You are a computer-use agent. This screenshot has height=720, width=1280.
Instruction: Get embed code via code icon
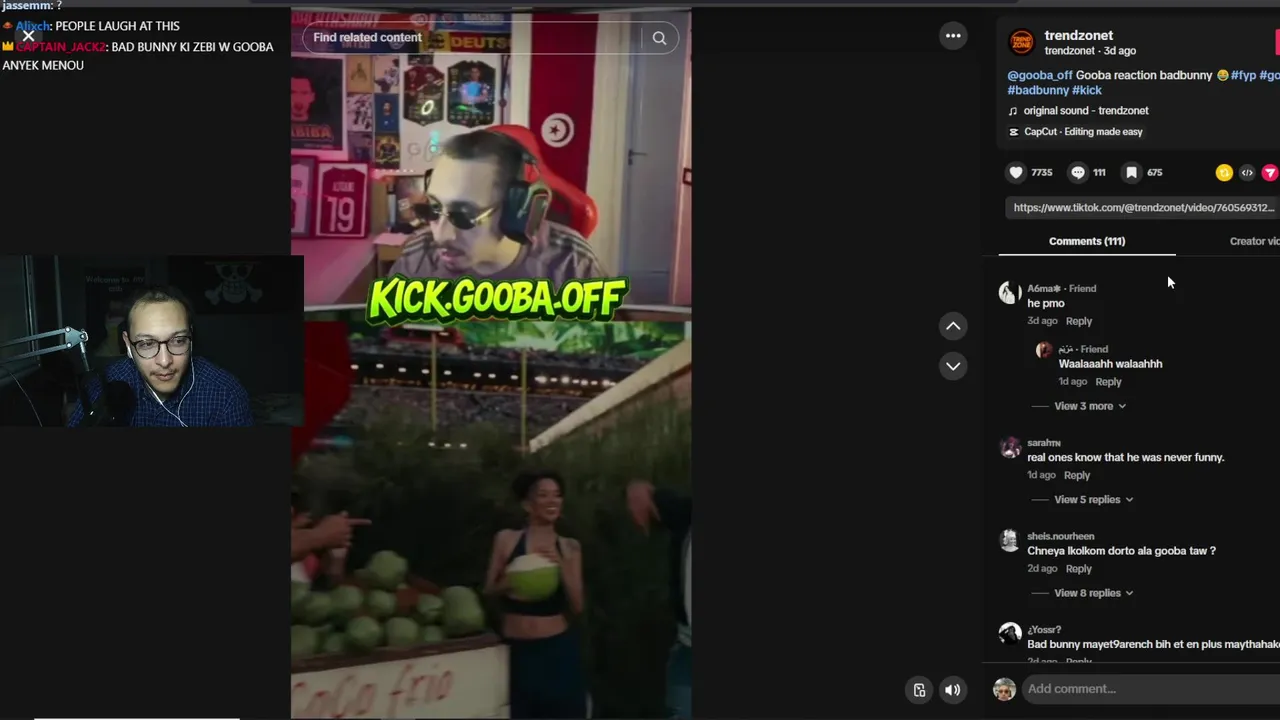point(1247,173)
